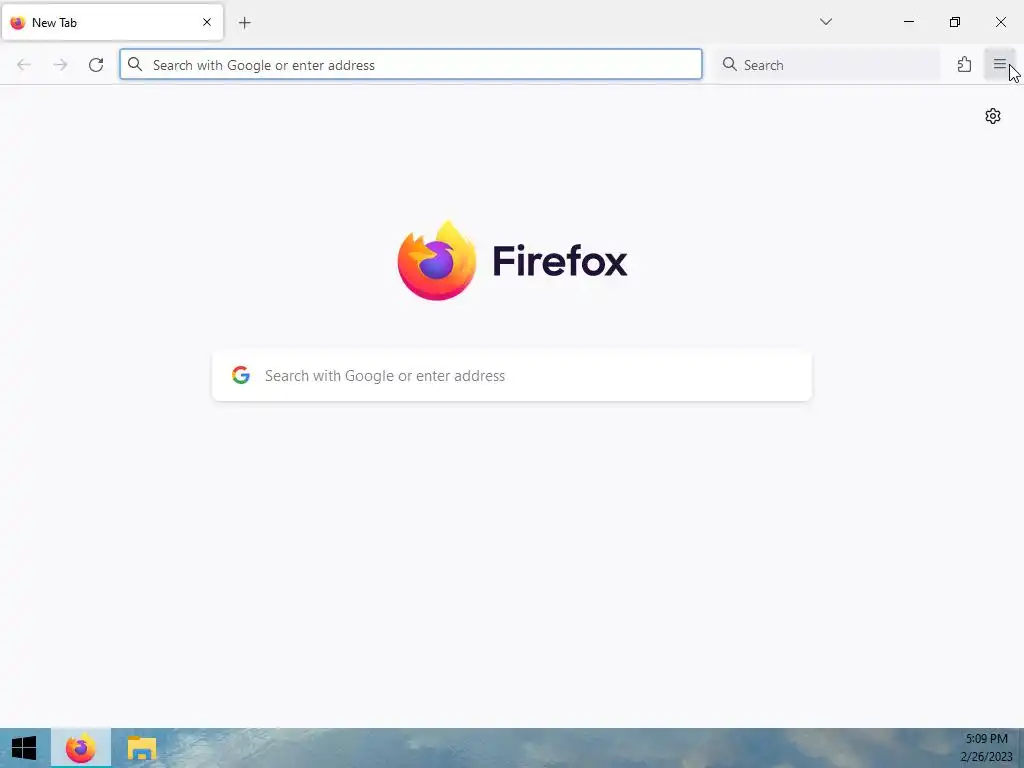1024x768 pixels.
Task: Click the magnifier icon in address bar
Action: coord(135,64)
